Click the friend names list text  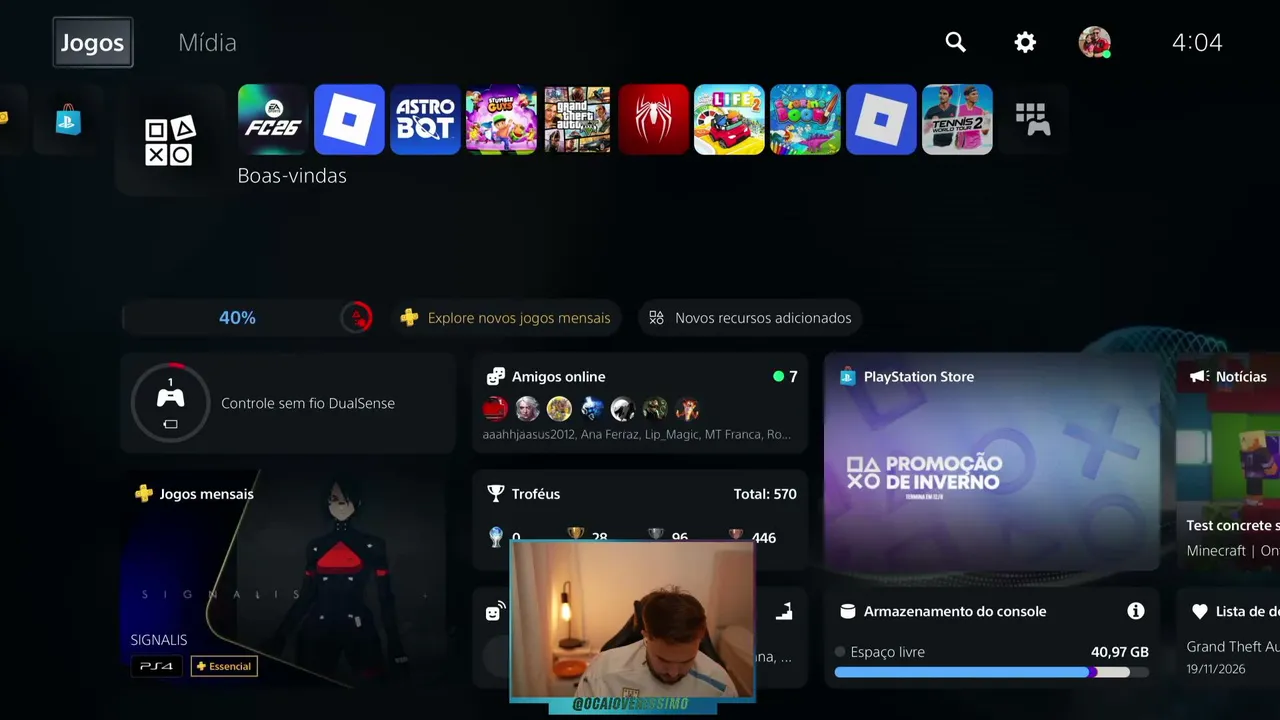point(637,435)
